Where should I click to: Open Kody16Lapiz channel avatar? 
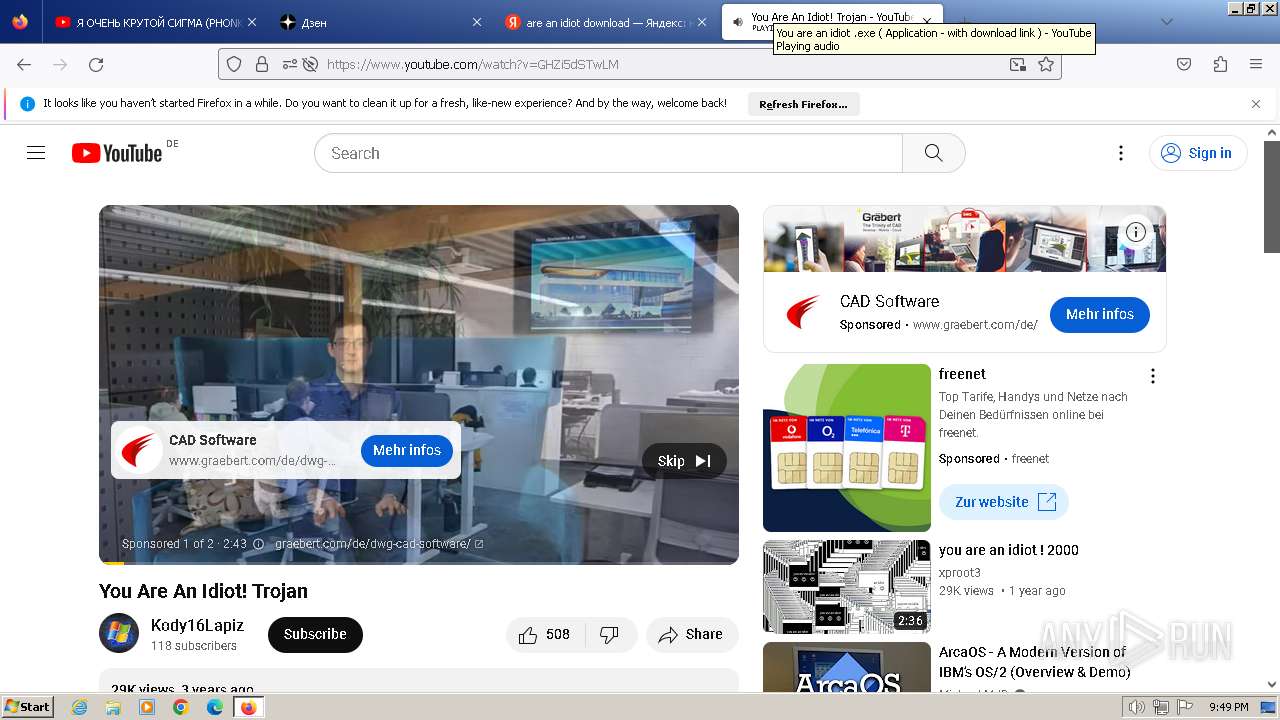point(119,633)
